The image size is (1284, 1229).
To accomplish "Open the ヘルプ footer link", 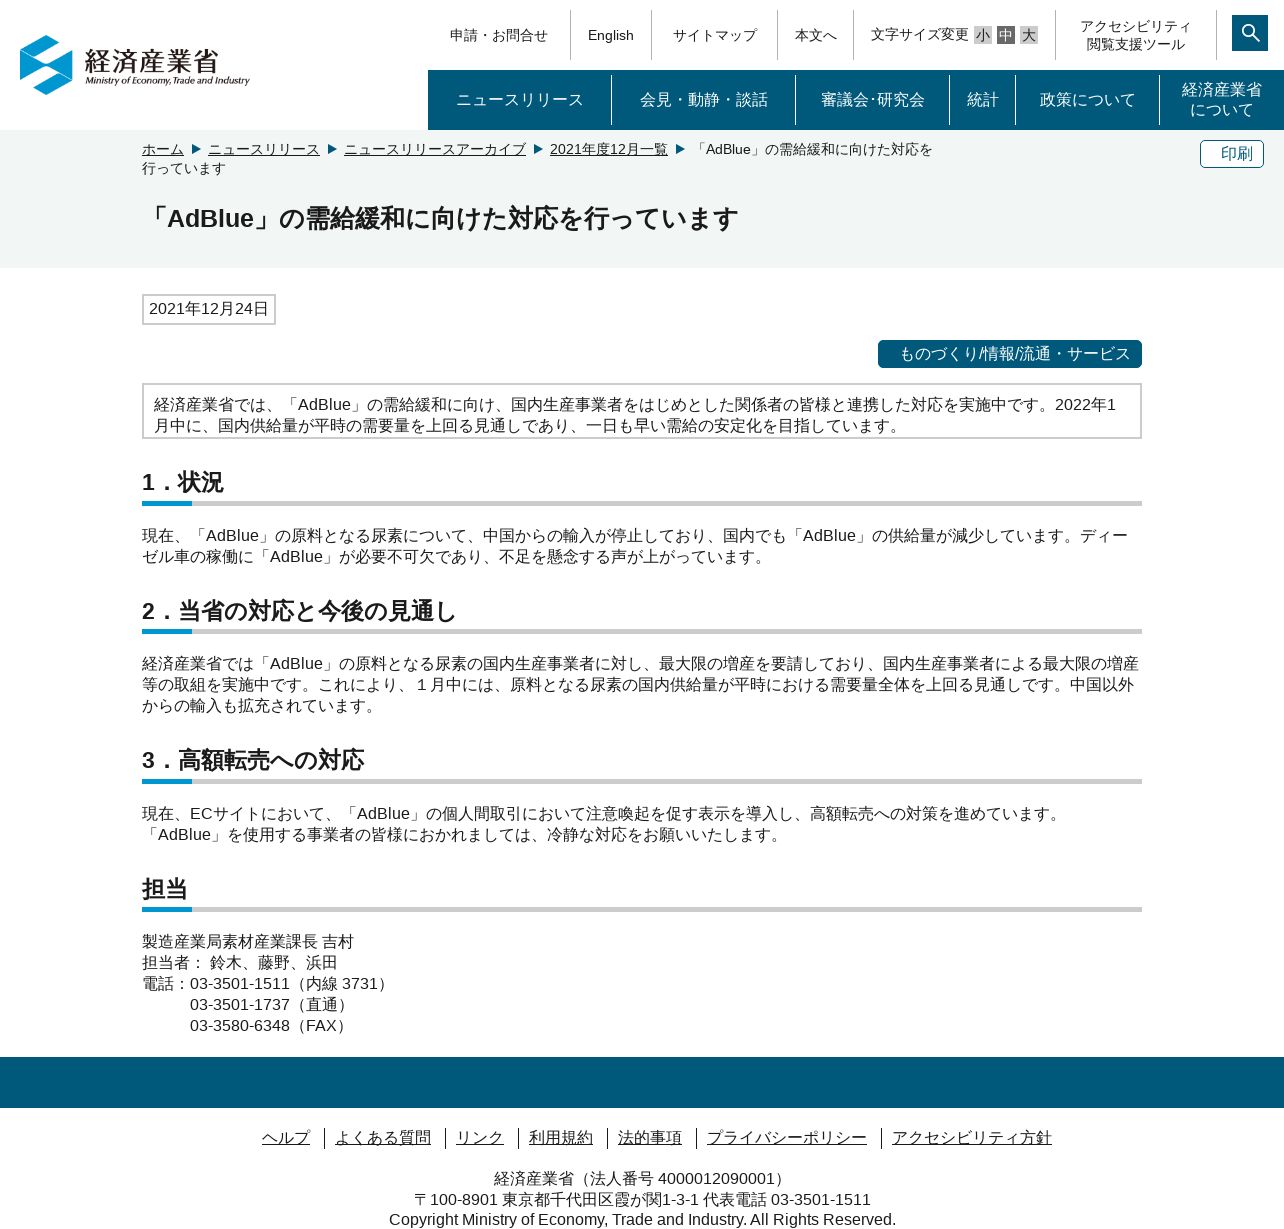I will tap(286, 1138).
